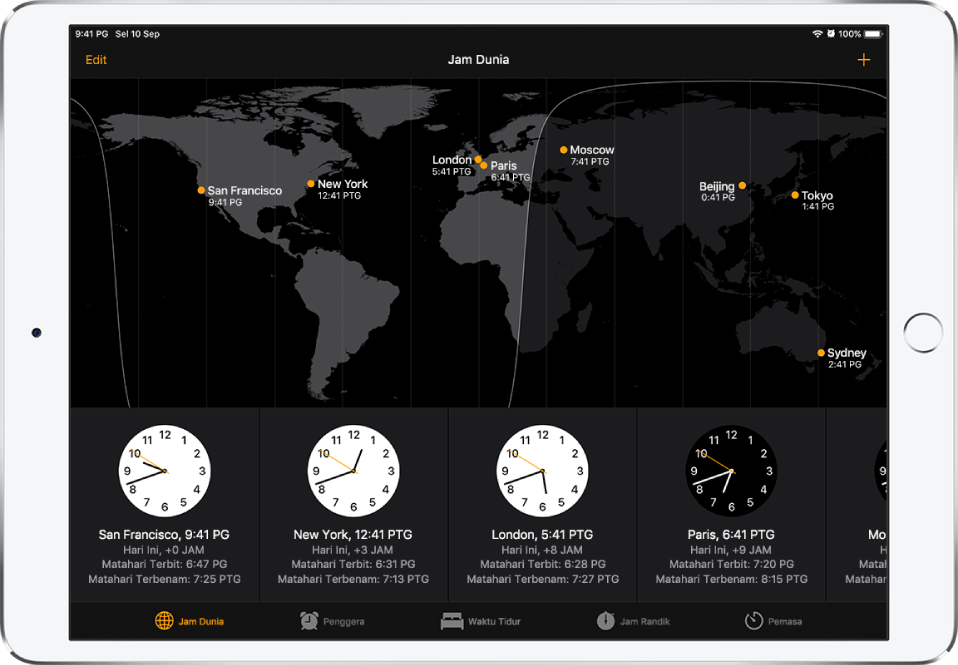
Task: Tap the alarm status bar icon
Action: tap(831, 34)
